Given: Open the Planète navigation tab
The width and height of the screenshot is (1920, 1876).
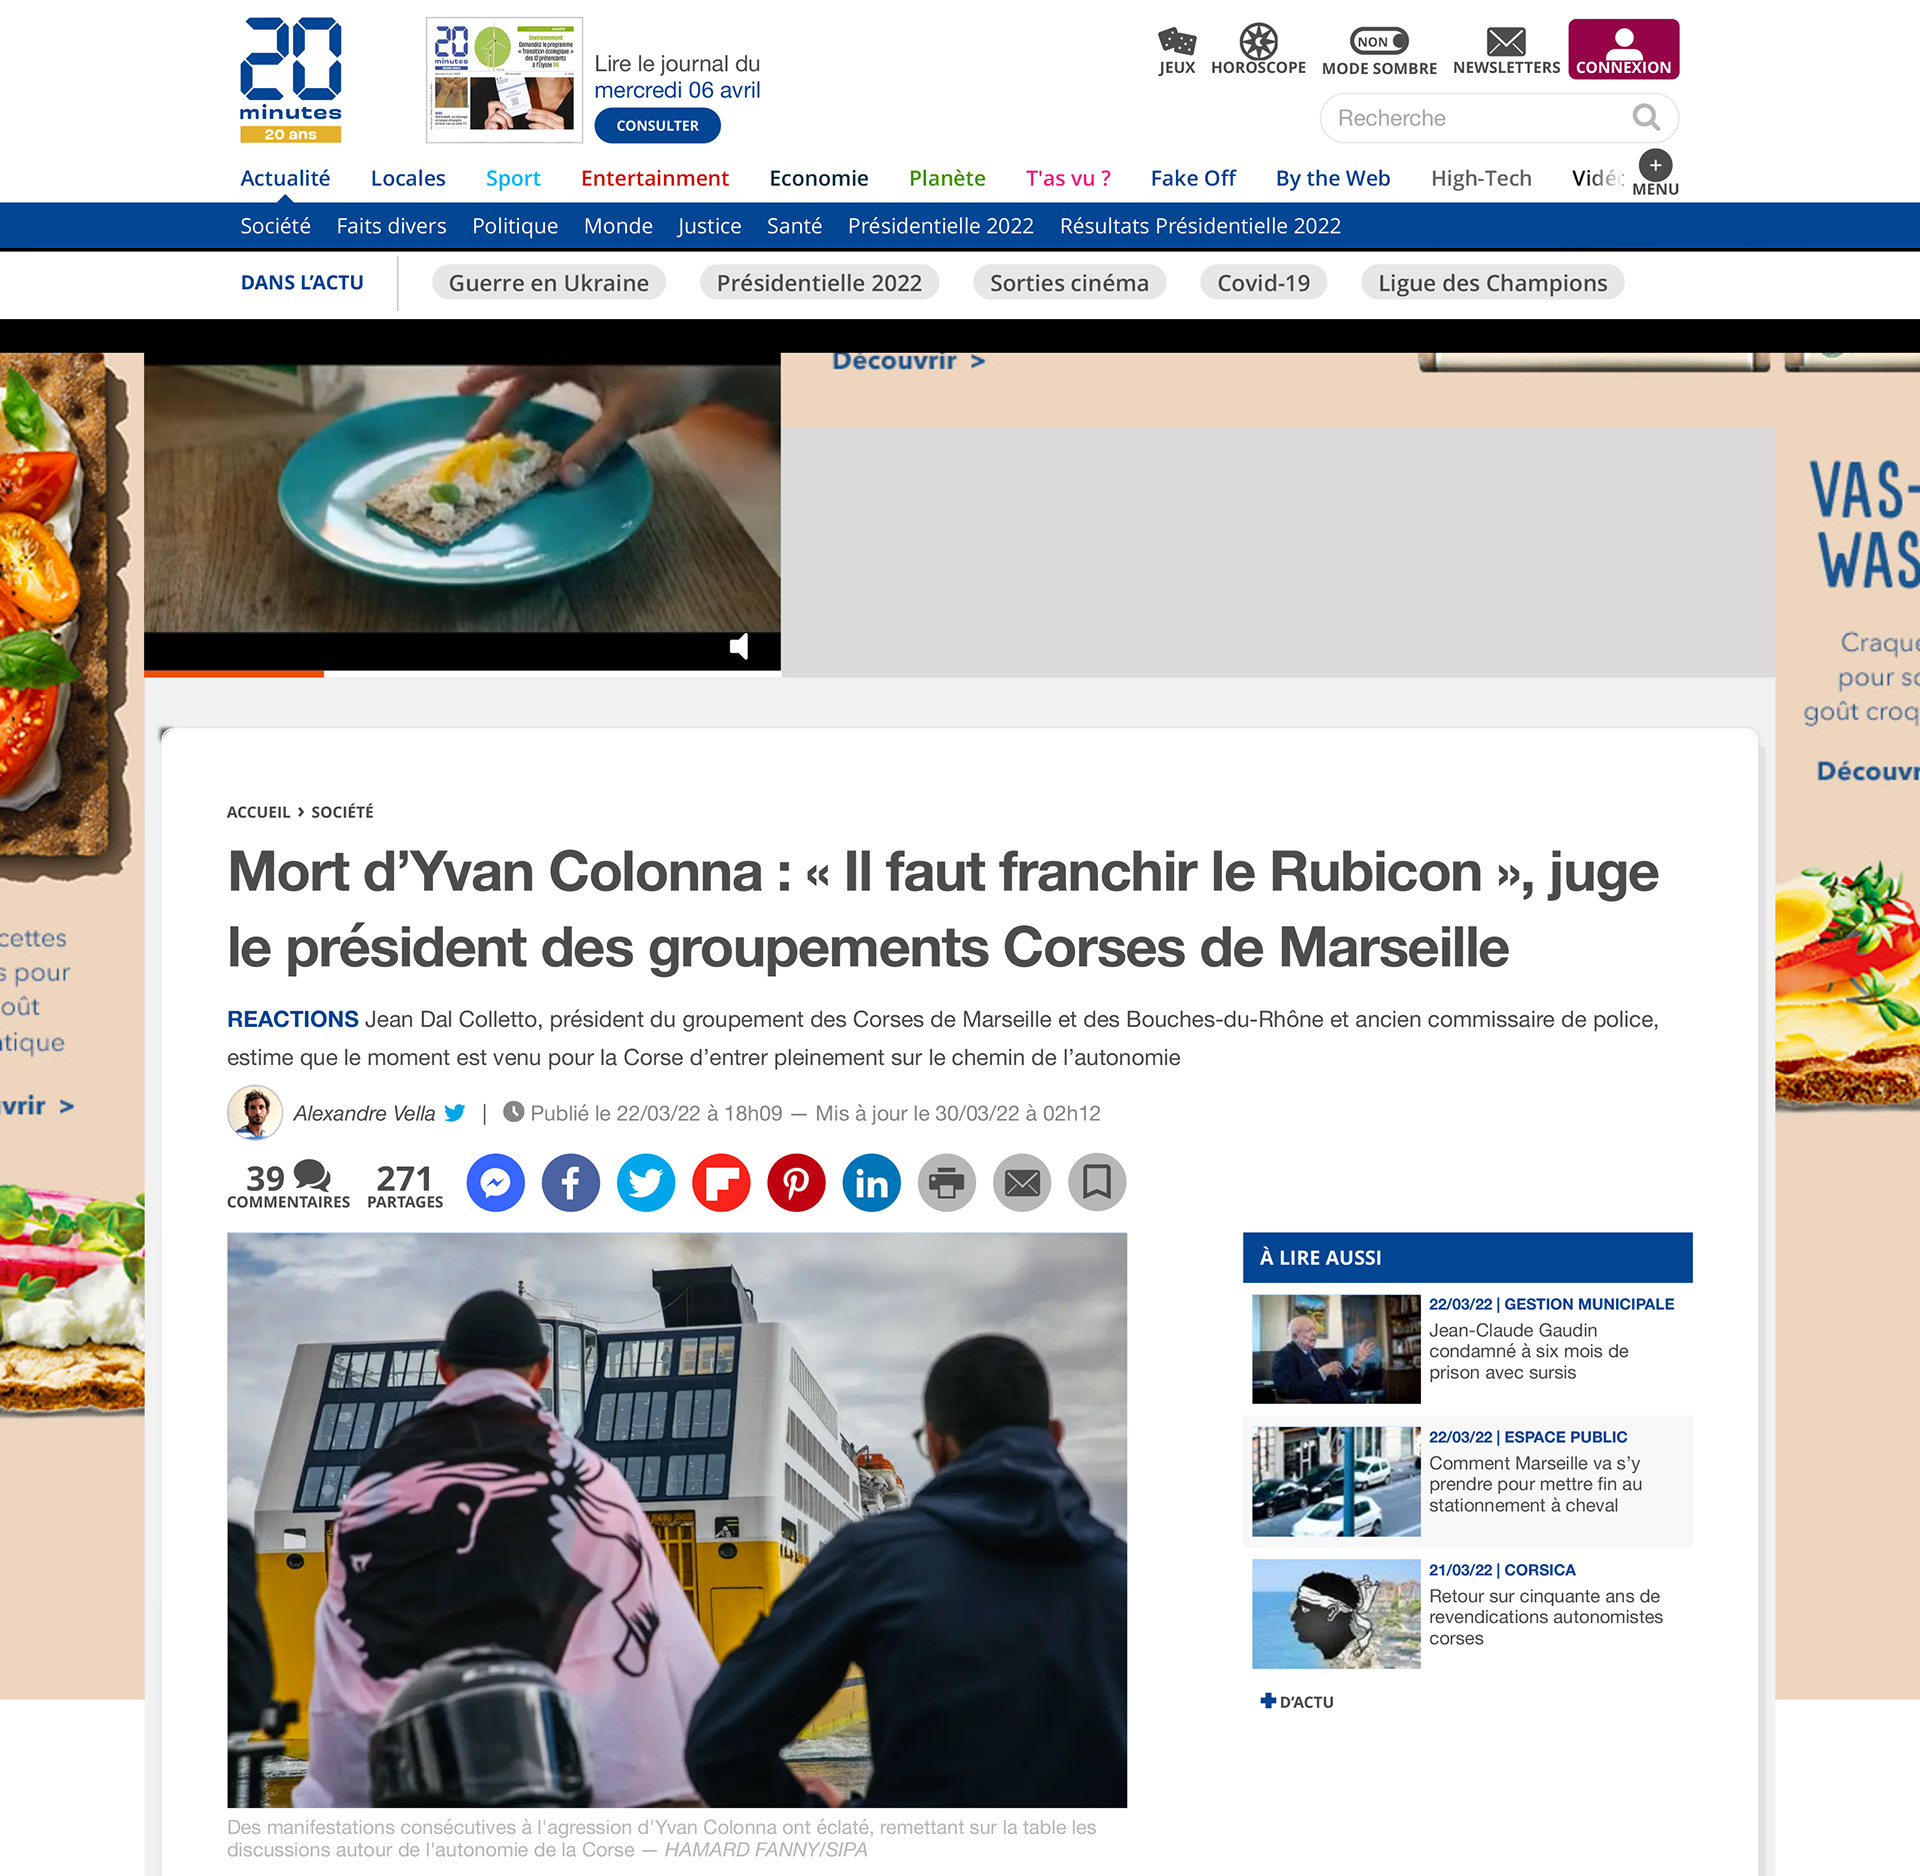Looking at the screenshot, I should [x=947, y=178].
